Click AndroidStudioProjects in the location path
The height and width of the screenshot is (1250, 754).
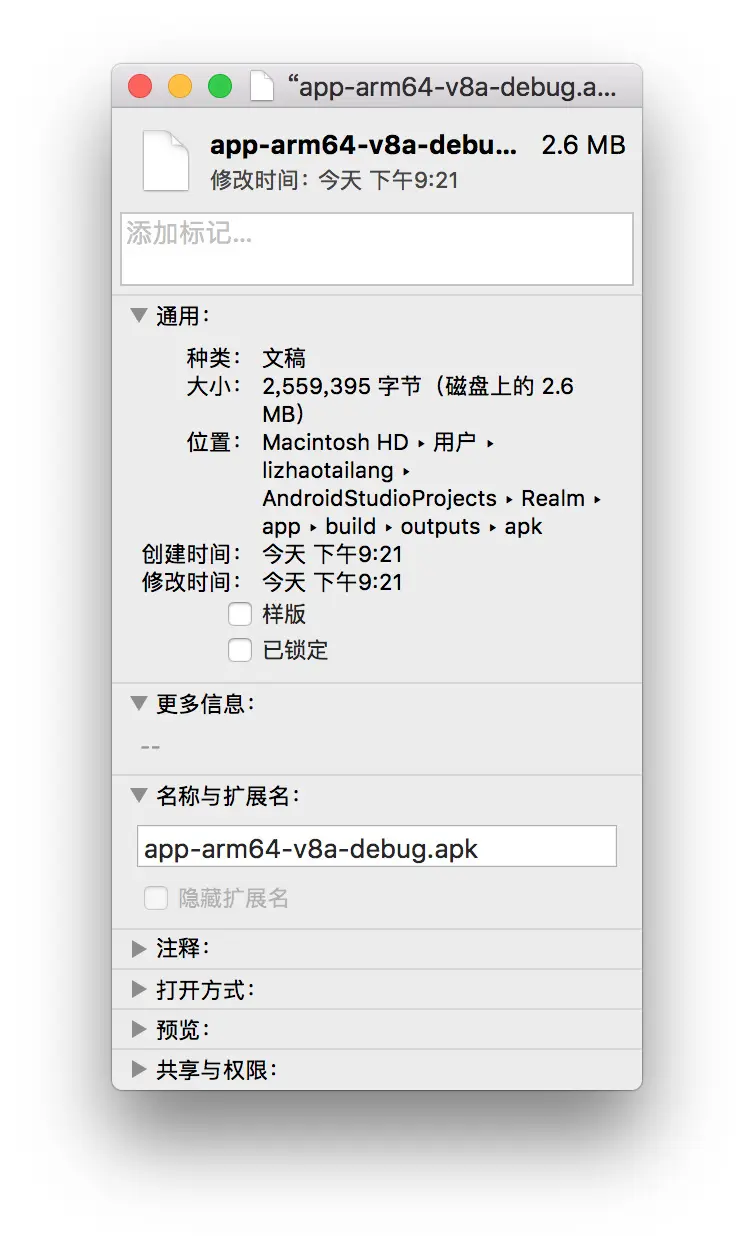point(379,498)
